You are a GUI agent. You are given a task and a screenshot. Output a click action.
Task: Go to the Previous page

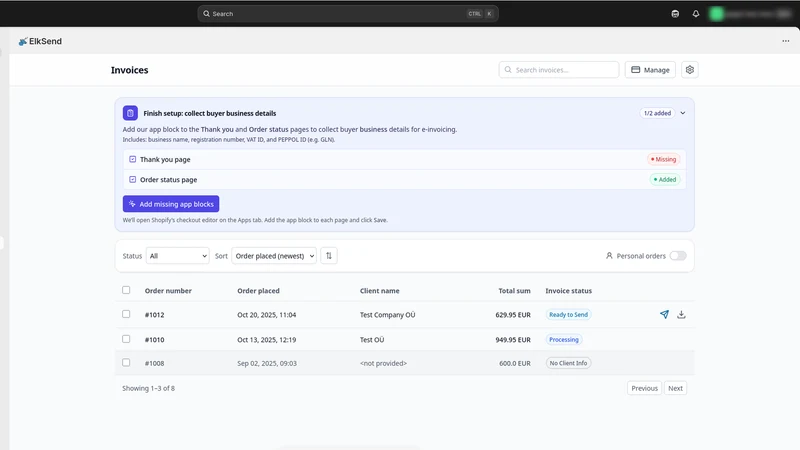644,388
